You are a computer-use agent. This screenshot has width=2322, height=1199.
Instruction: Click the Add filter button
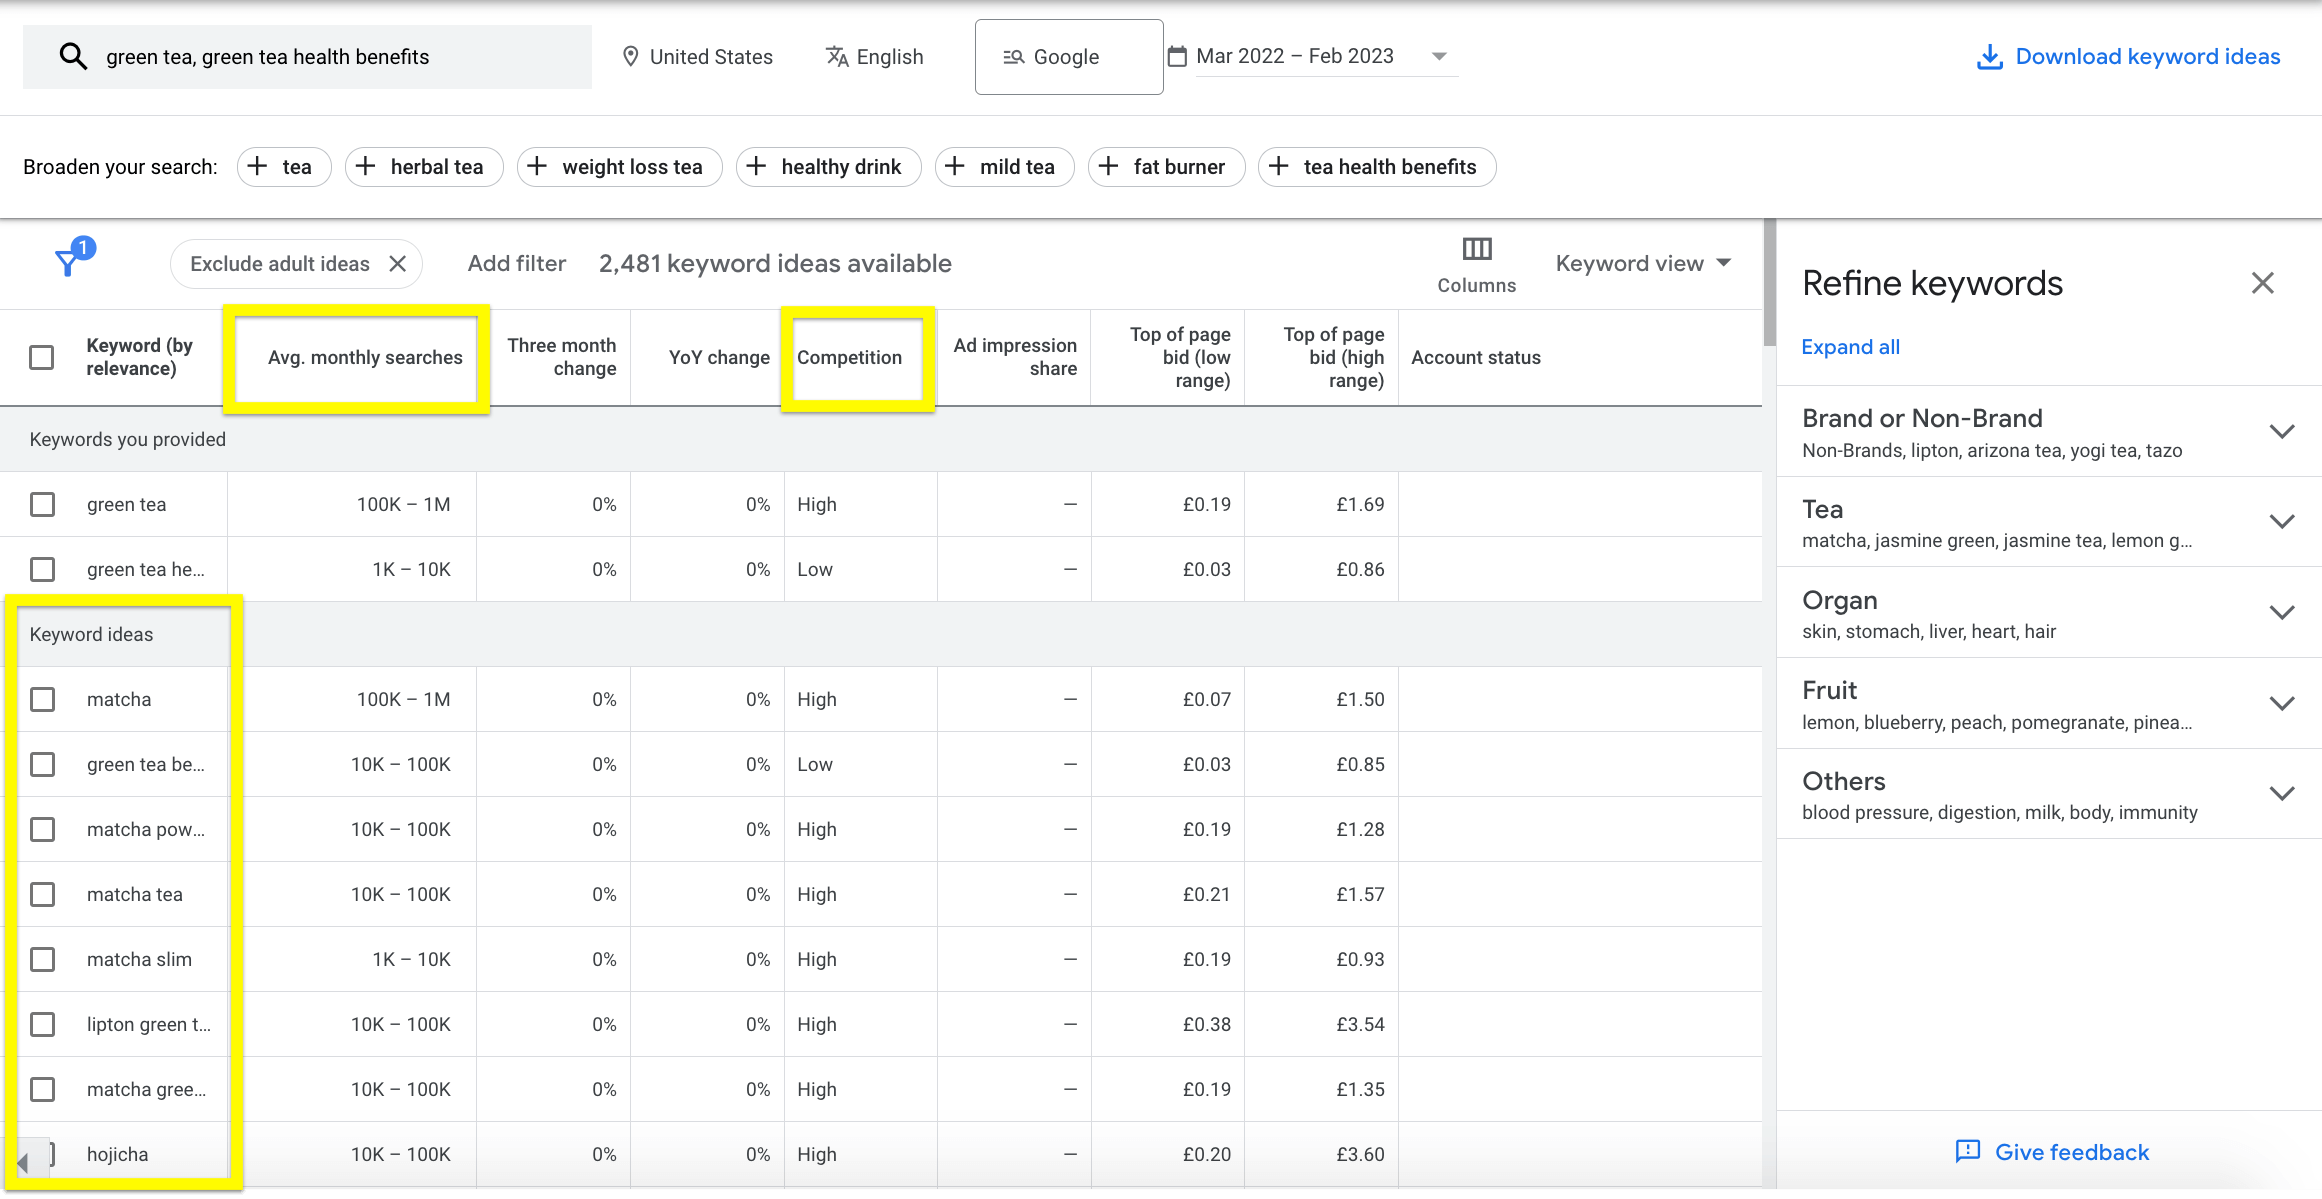coord(516,264)
